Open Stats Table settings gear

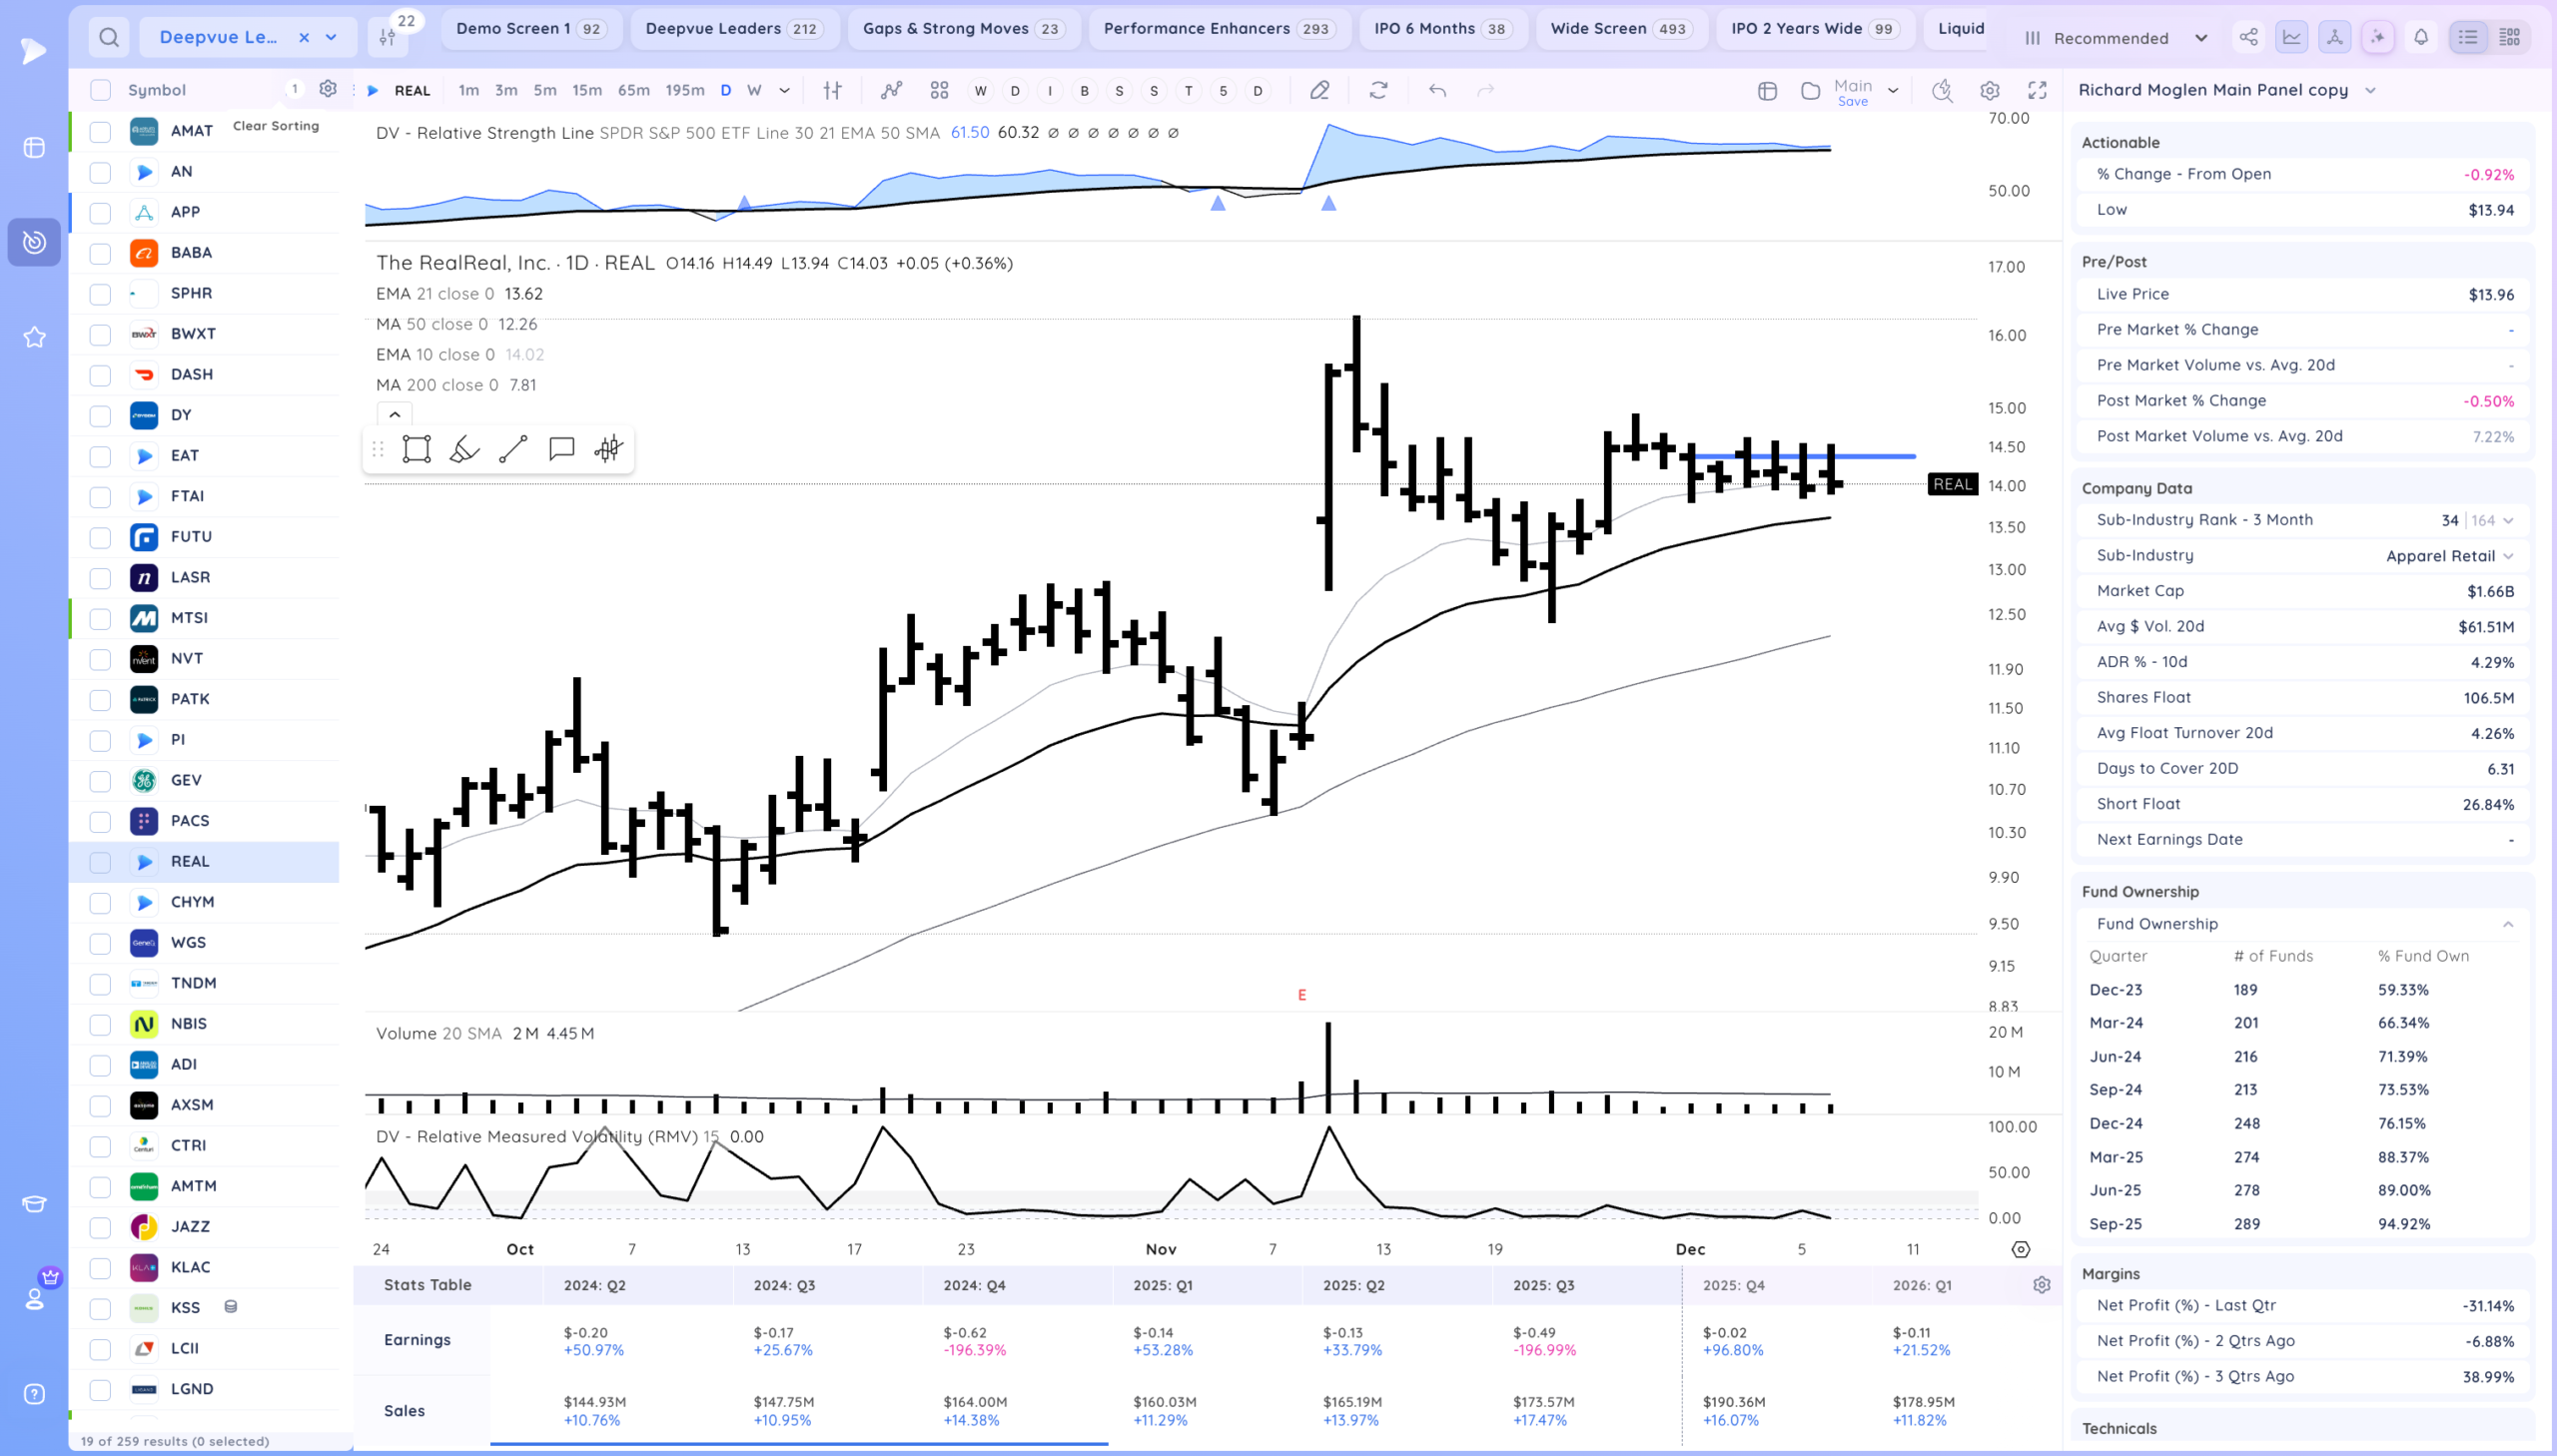coord(2042,1285)
